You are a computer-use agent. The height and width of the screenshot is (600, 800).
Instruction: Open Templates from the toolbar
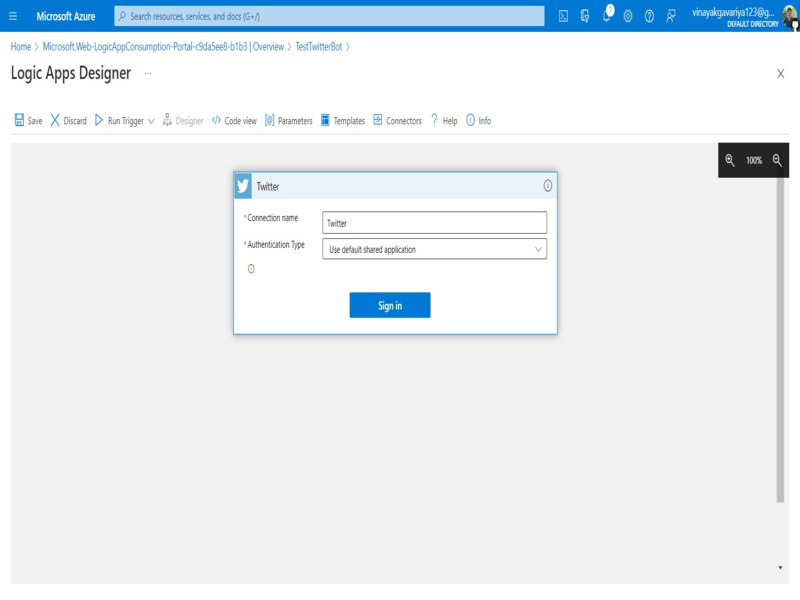[x=343, y=120]
